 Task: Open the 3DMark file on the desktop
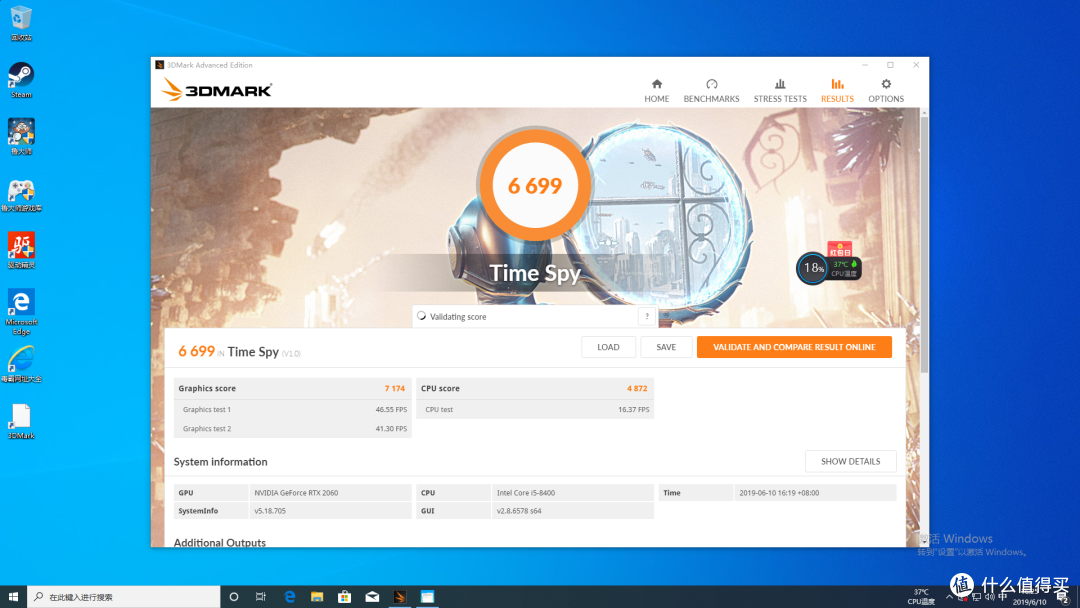click(x=21, y=421)
